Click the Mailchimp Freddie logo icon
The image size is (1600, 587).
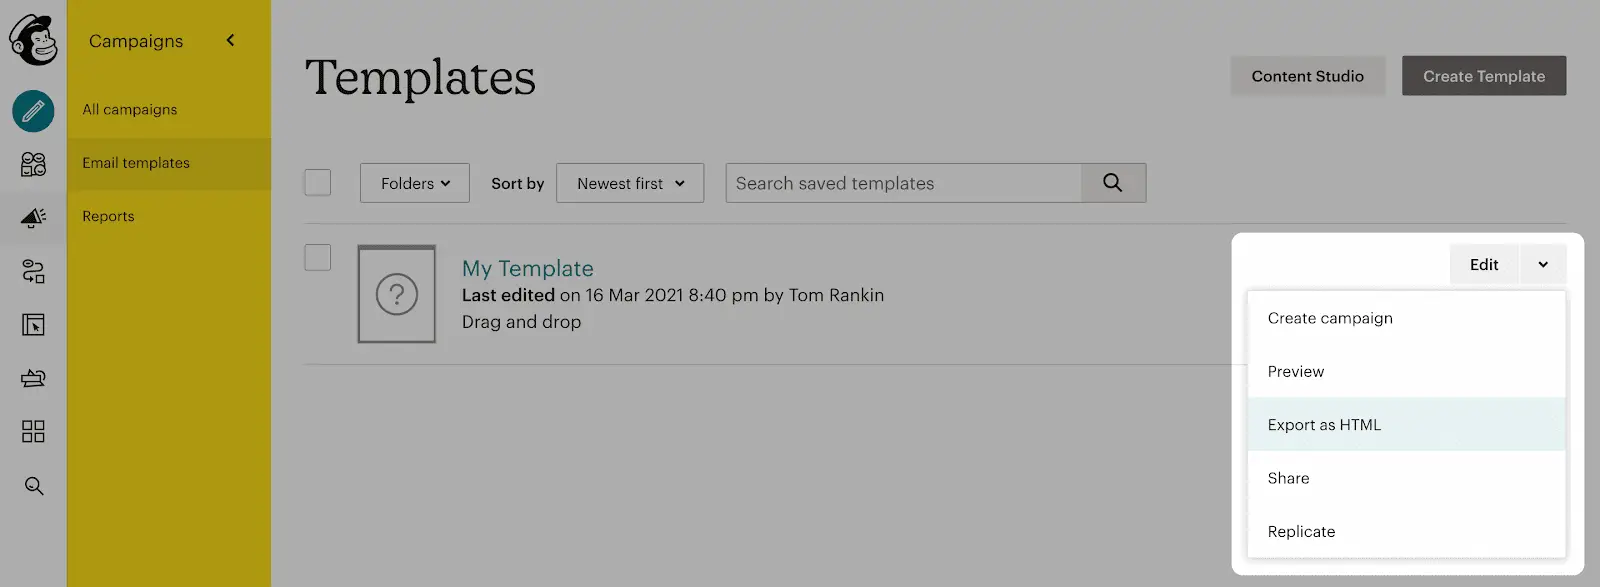tap(33, 40)
